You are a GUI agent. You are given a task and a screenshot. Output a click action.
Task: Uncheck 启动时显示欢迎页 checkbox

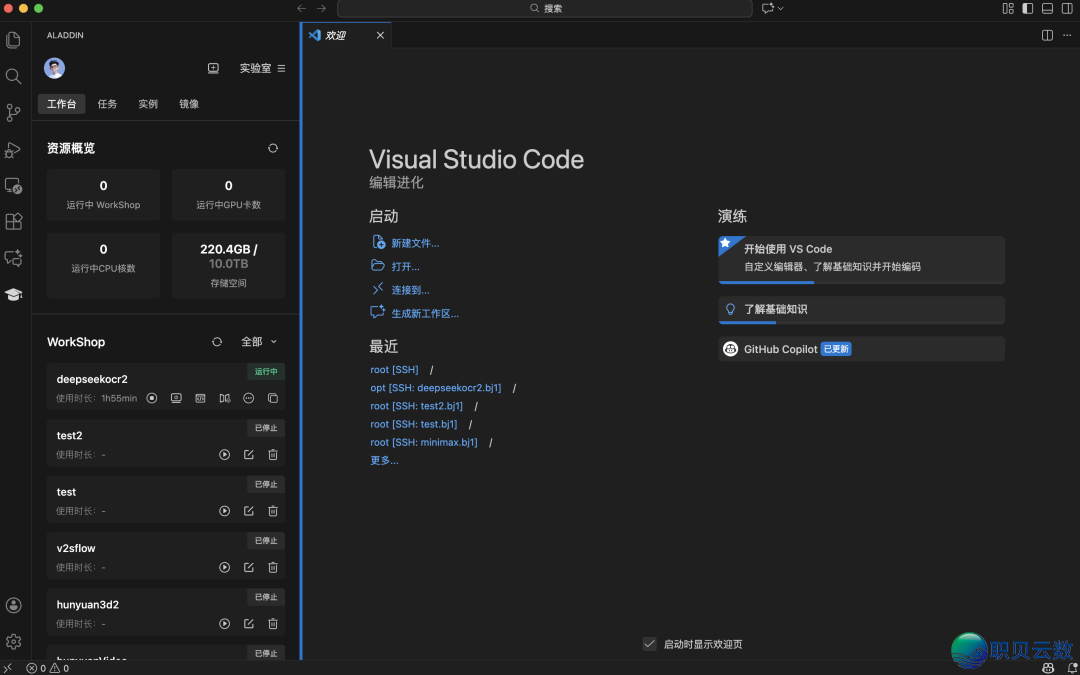coord(650,644)
